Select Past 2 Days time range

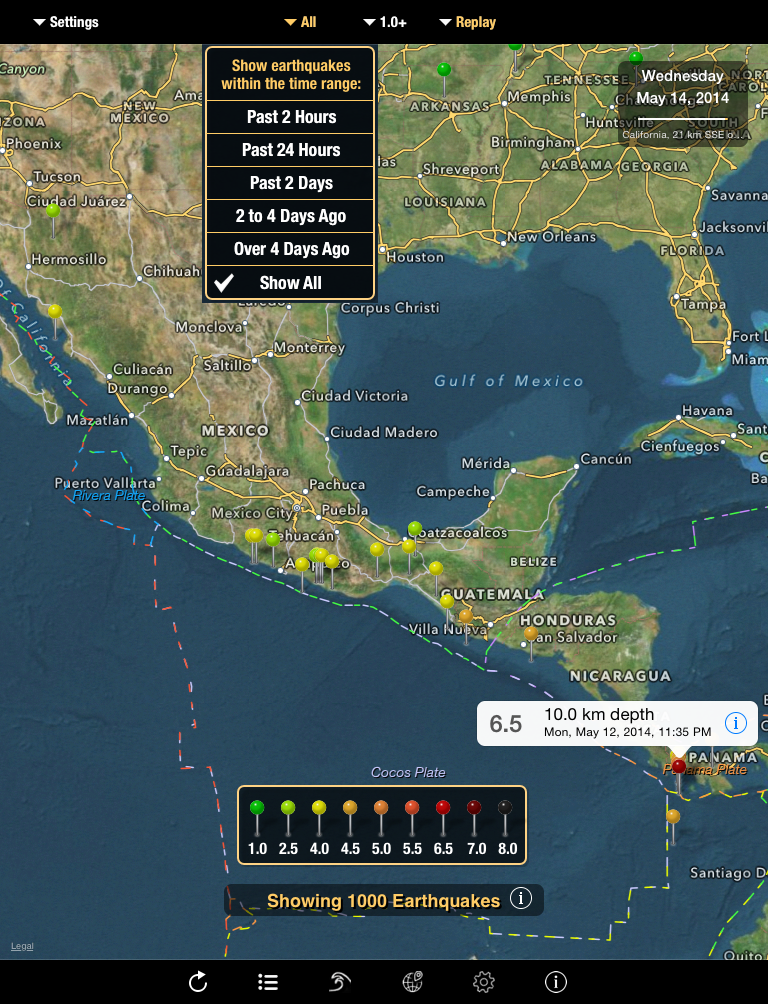[x=290, y=183]
